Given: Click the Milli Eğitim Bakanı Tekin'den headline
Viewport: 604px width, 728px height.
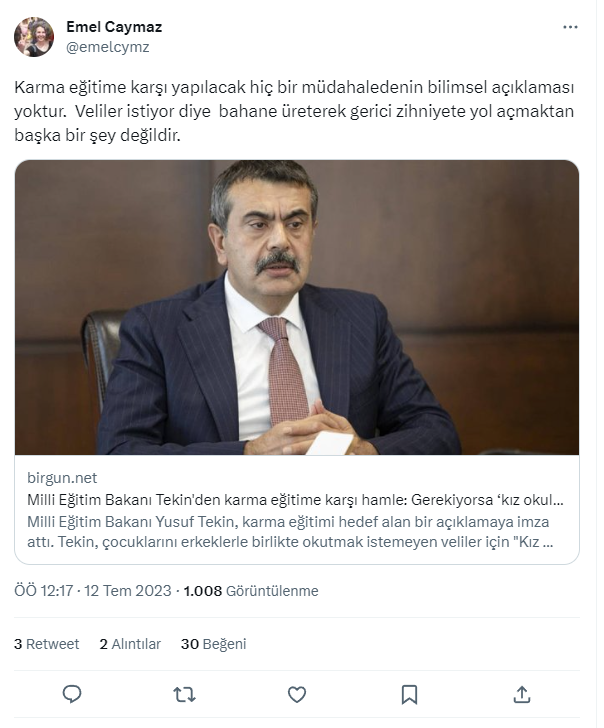Looking at the screenshot, I should [x=295, y=500].
